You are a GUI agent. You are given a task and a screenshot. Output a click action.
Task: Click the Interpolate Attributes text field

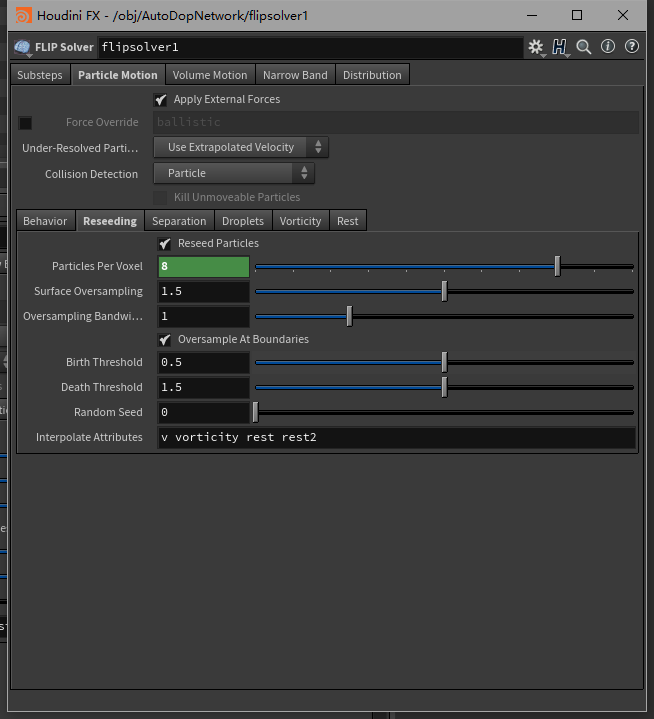397,437
